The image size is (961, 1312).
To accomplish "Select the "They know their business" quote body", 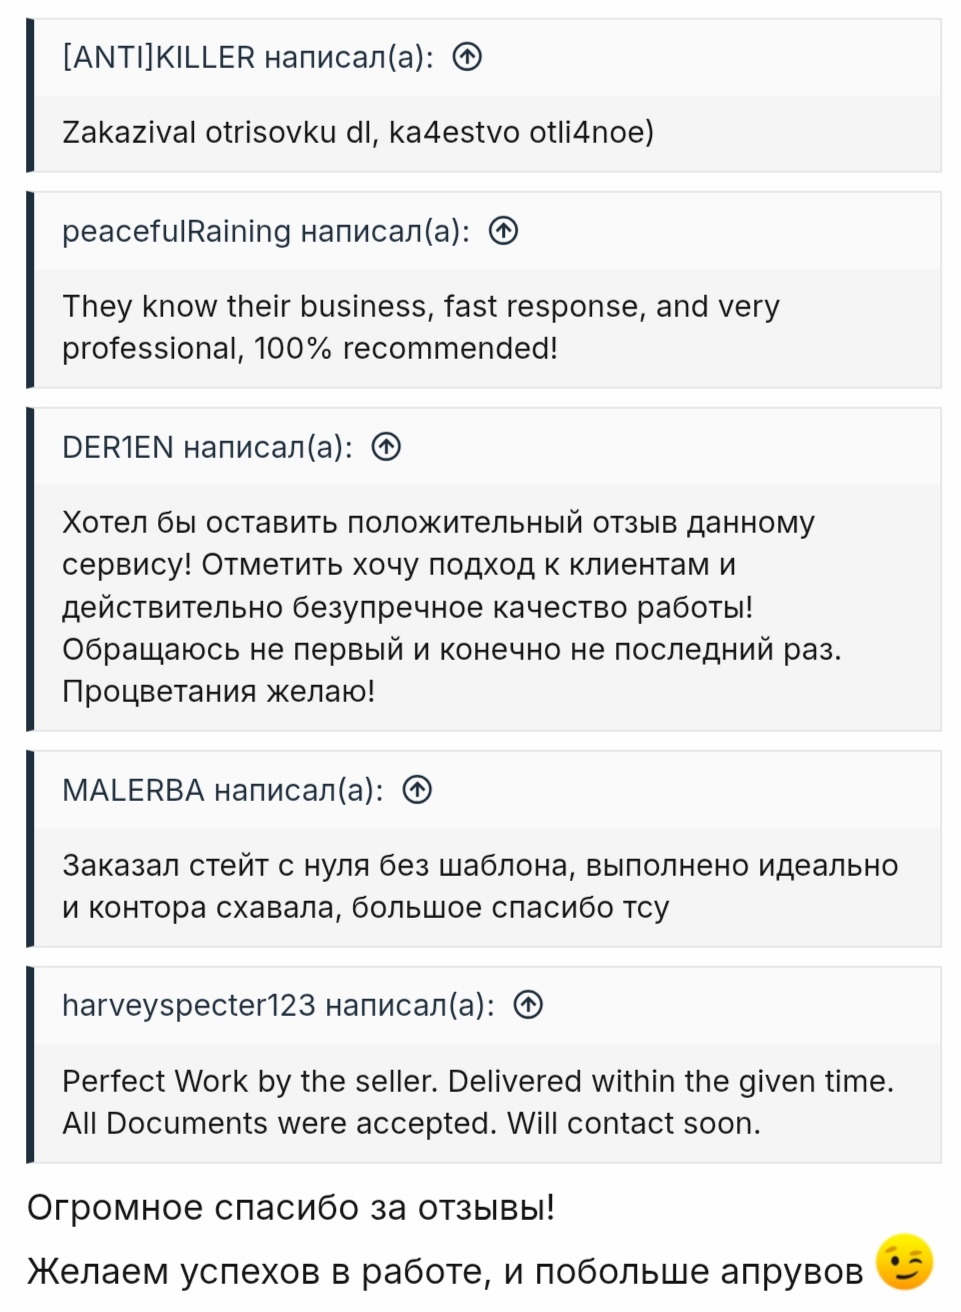I will [x=420, y=327].
